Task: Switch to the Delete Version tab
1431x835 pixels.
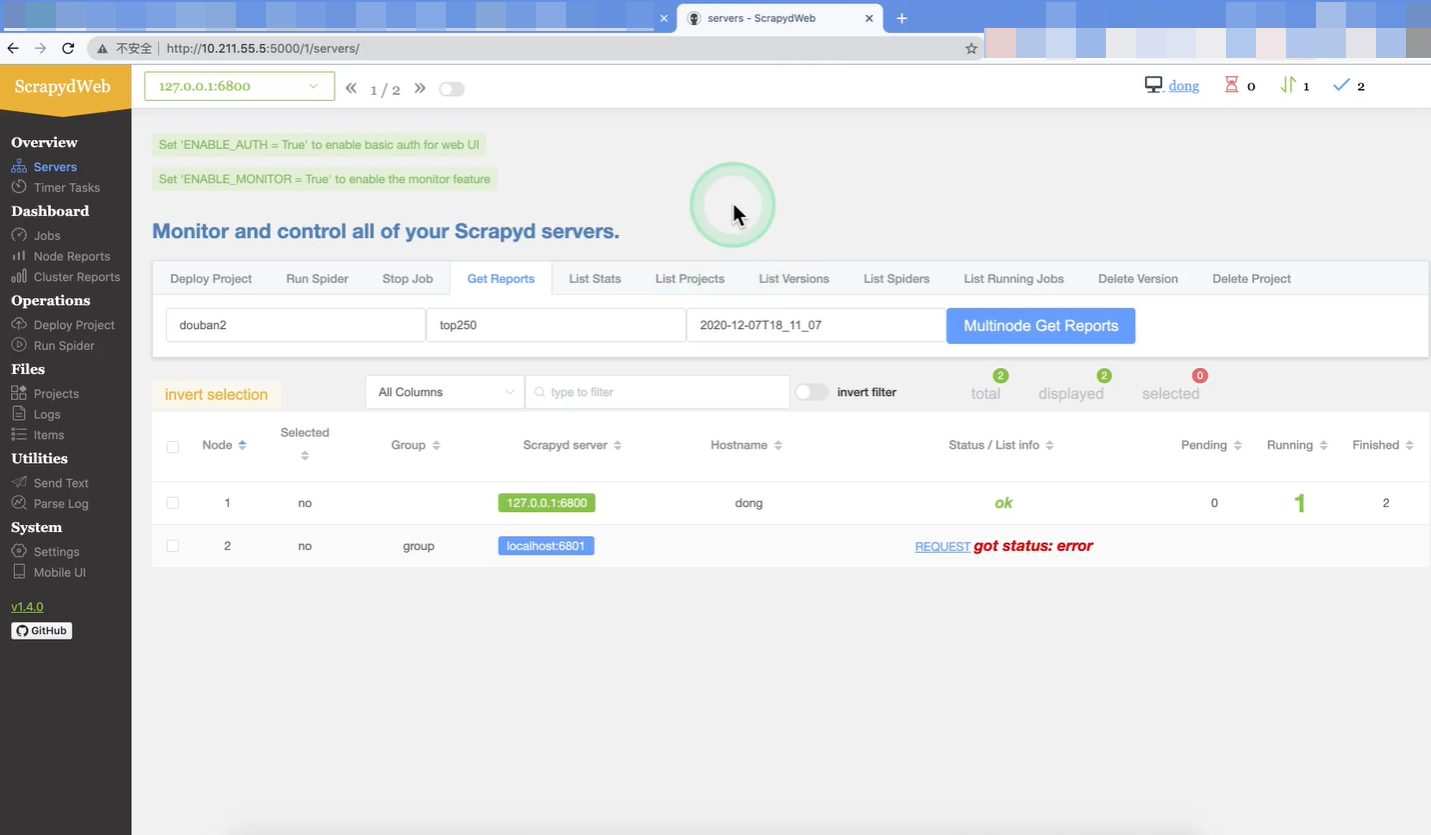Action: click(x=1138, y=279)
